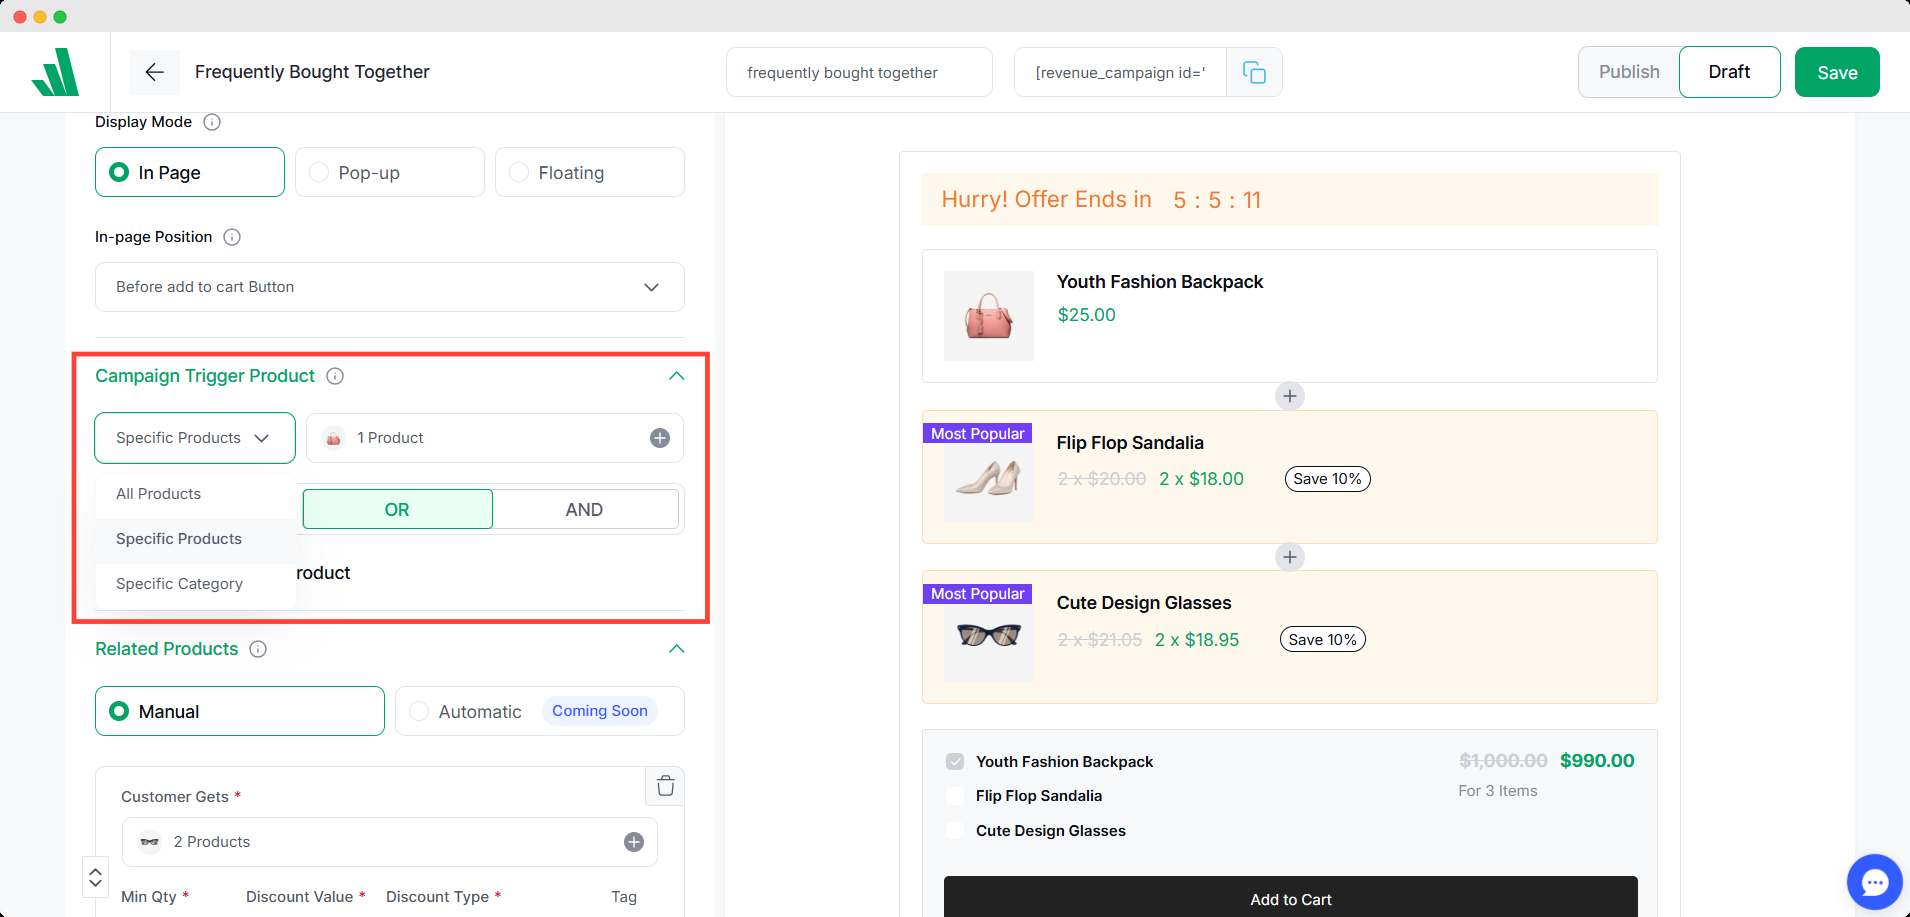Click the Cute Design Glasses title
This screenshot has height=917, width=1910.
tap(1144, 603)
